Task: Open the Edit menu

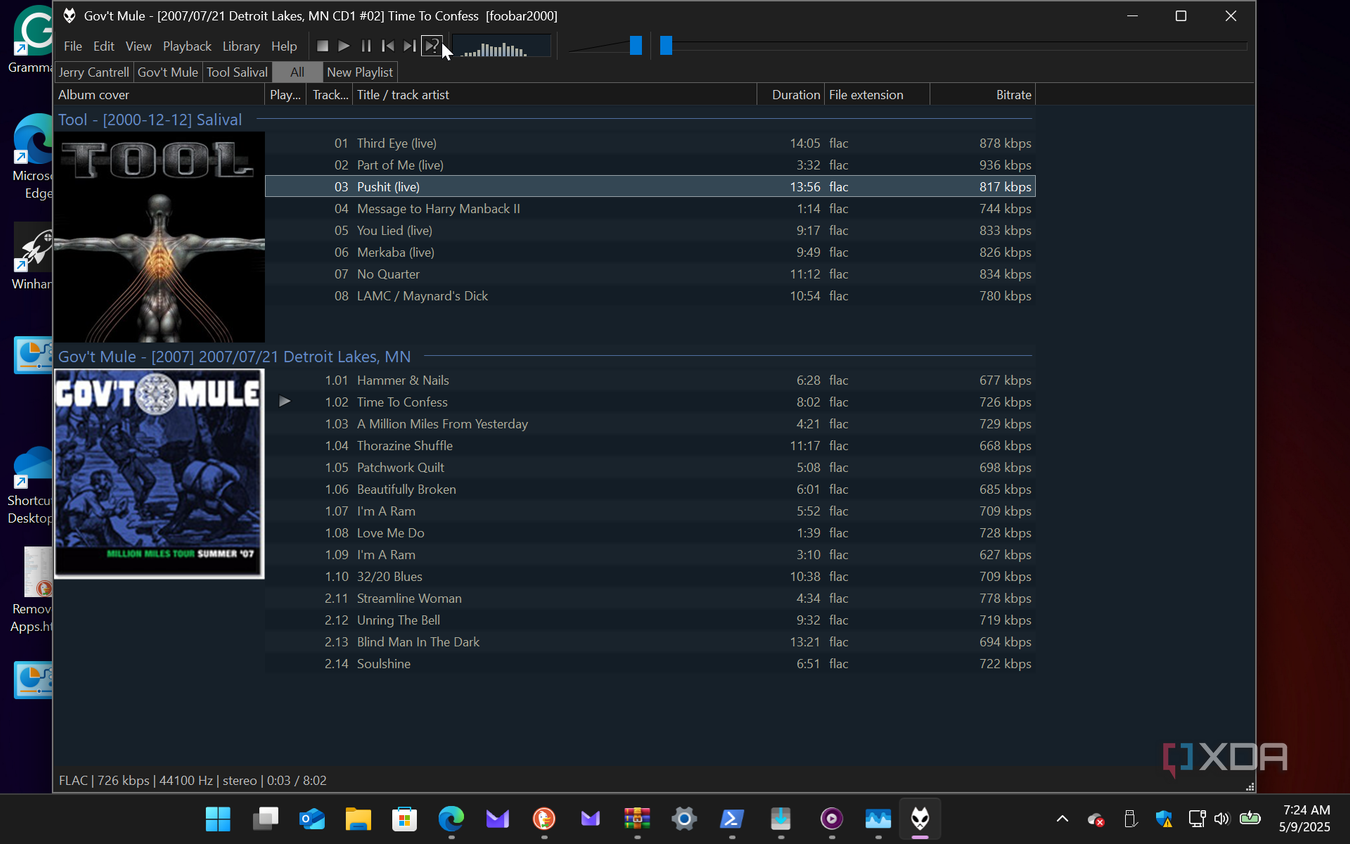Action: (104, 46)
